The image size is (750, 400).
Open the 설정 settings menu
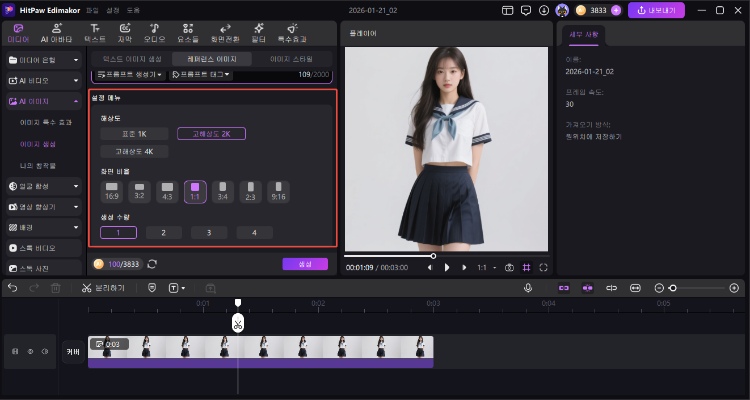coord(112,10)
